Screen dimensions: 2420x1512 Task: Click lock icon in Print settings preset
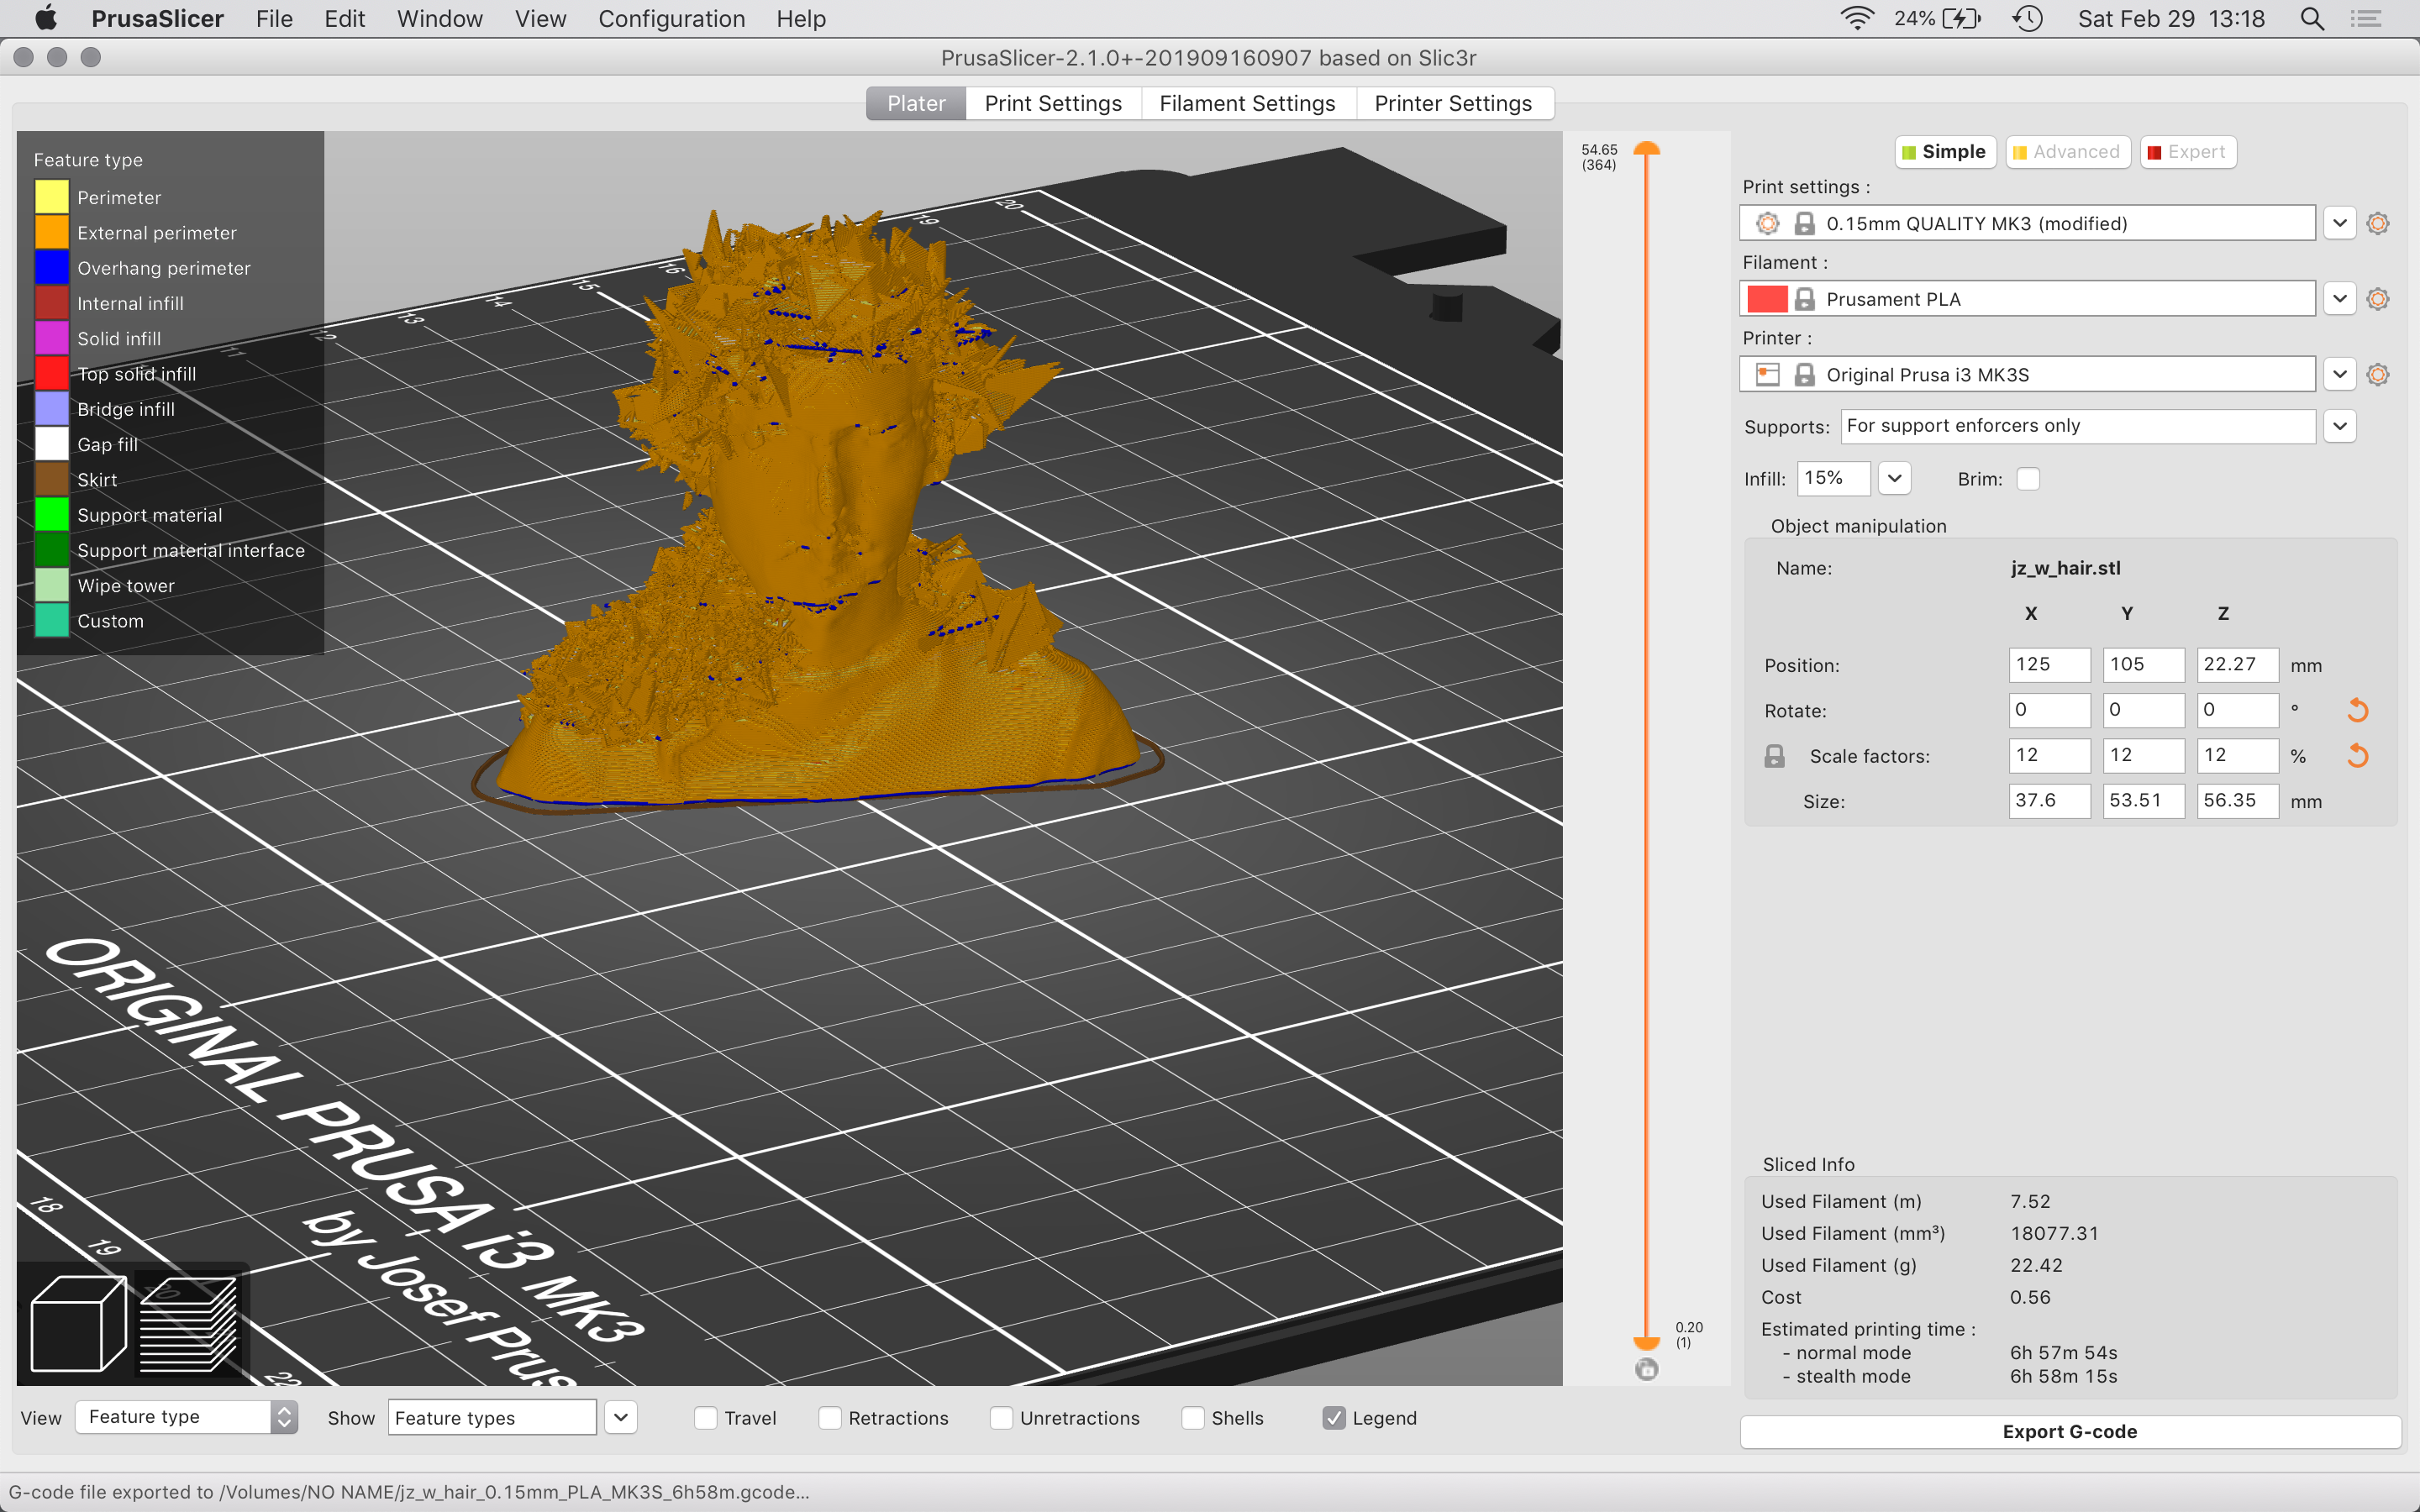(1804, 223)
